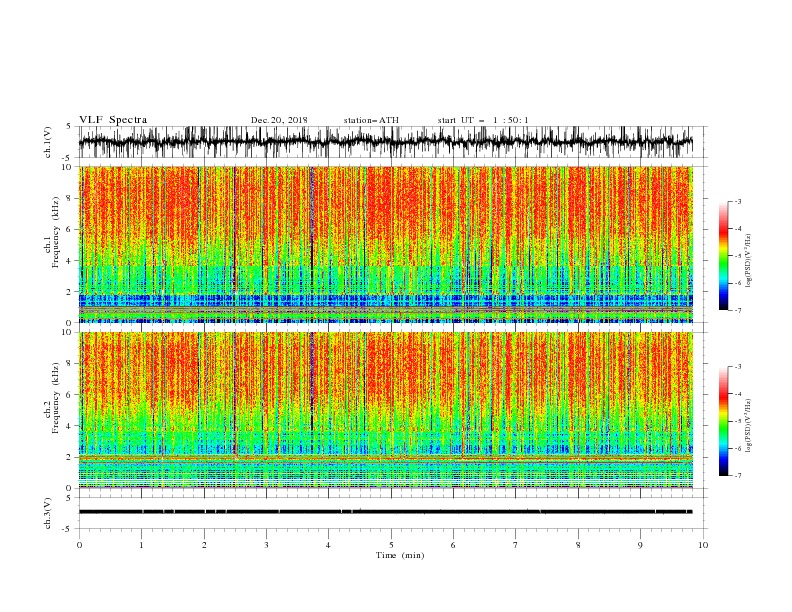Click the time axis tick label "7"
This screenshot has height=612, width=792.
516,545
